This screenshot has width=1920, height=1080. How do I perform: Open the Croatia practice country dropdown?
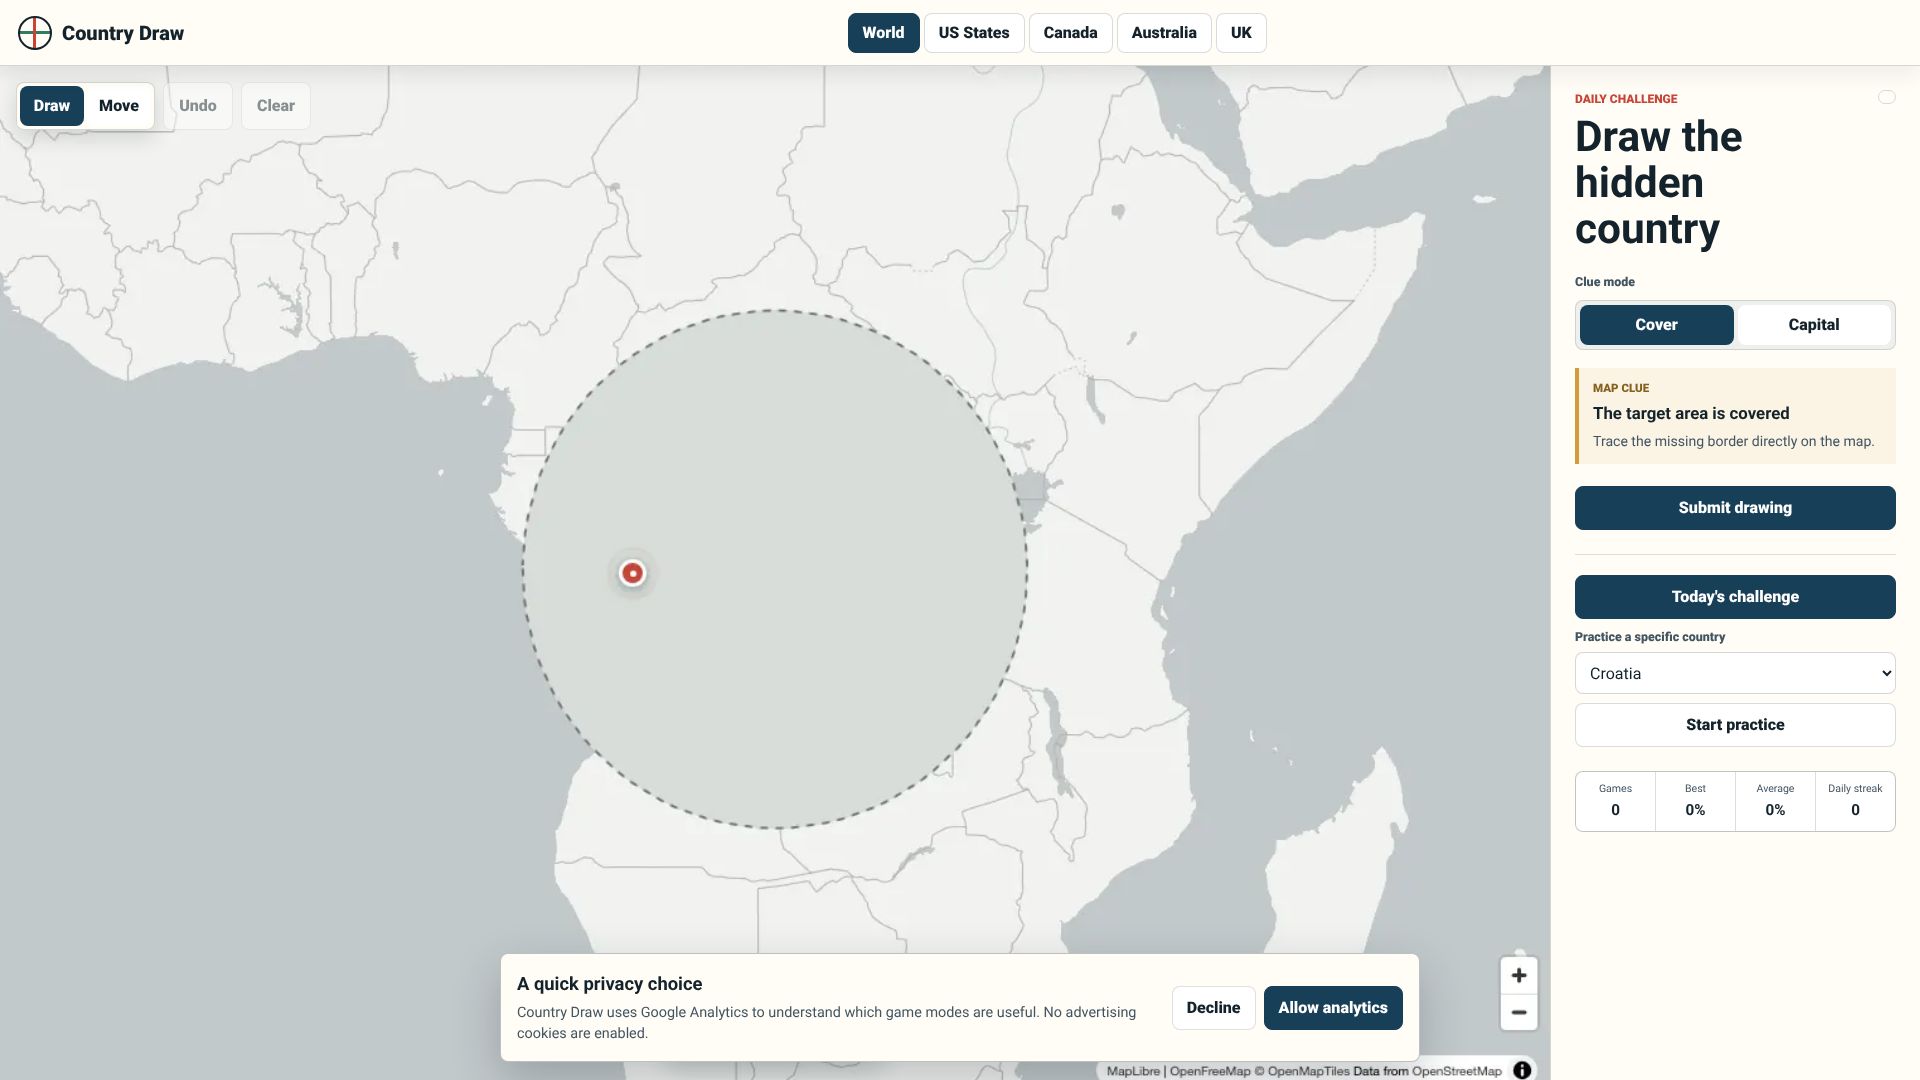pos(1735,673)
